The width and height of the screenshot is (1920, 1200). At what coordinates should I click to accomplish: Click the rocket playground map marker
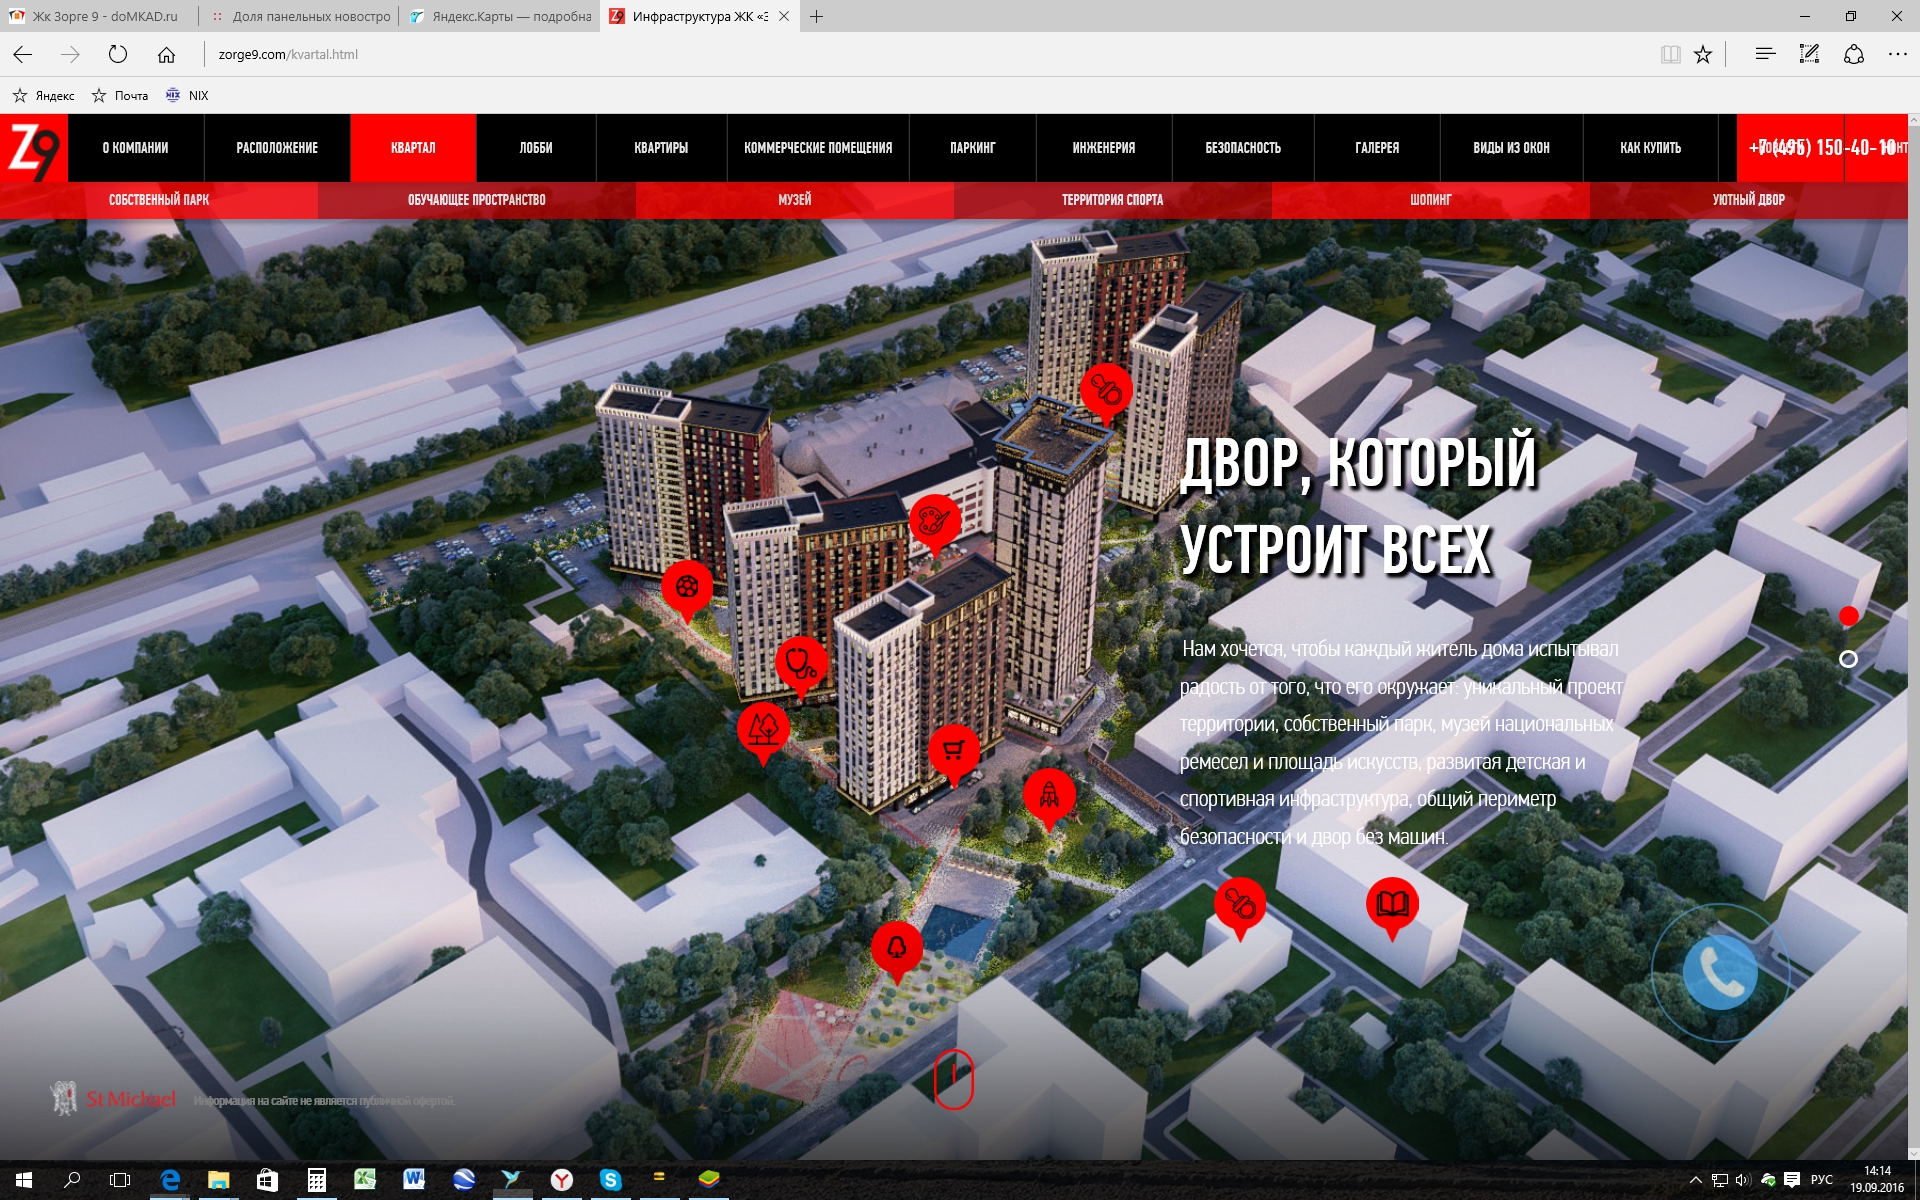(x=1049, y=795)
